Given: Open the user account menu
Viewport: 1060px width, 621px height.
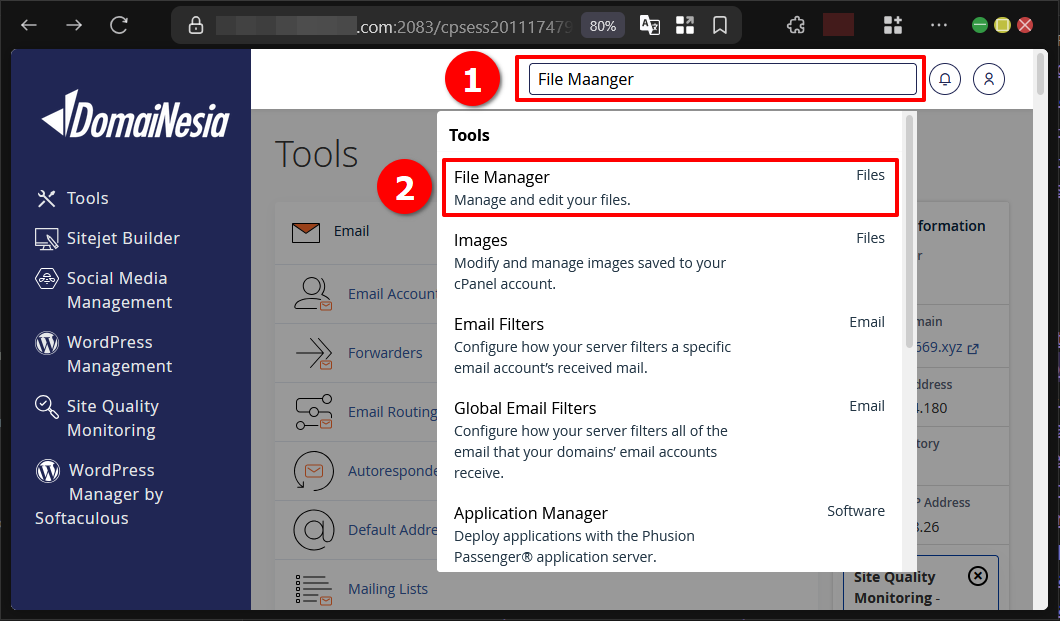Looking at the screenshot, I should 989,78.
